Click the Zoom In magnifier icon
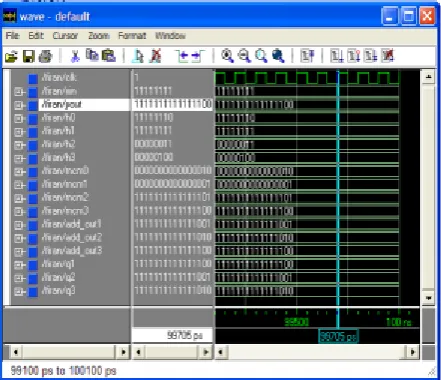The width and height of the screenshot is (441, 380). tap(227, 56)
